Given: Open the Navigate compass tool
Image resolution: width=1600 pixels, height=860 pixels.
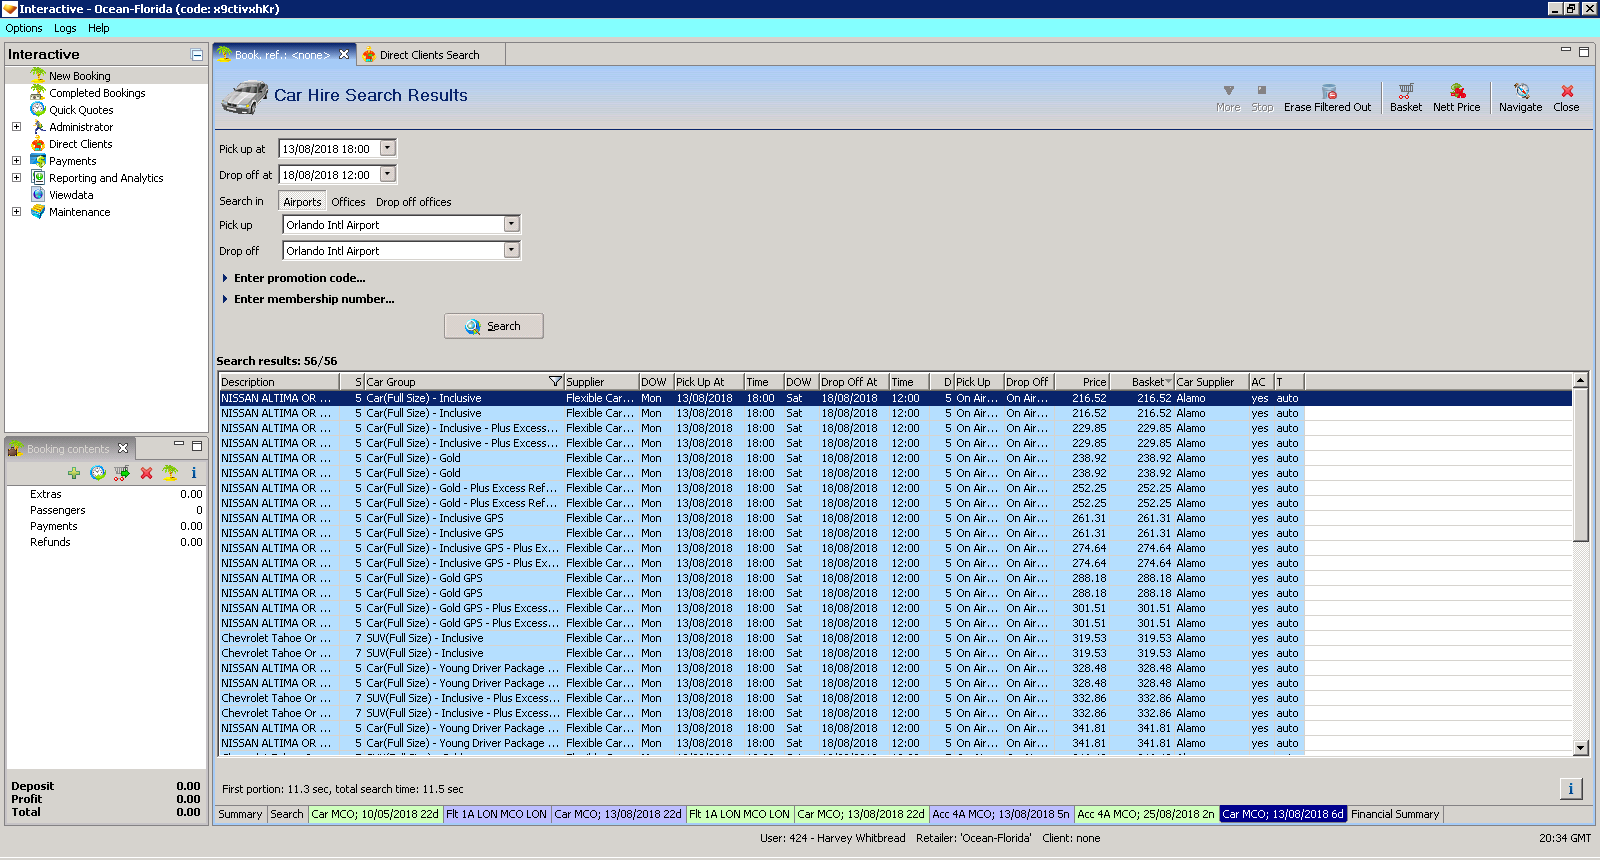Looking at the screenshot, I should point(1520,92).
